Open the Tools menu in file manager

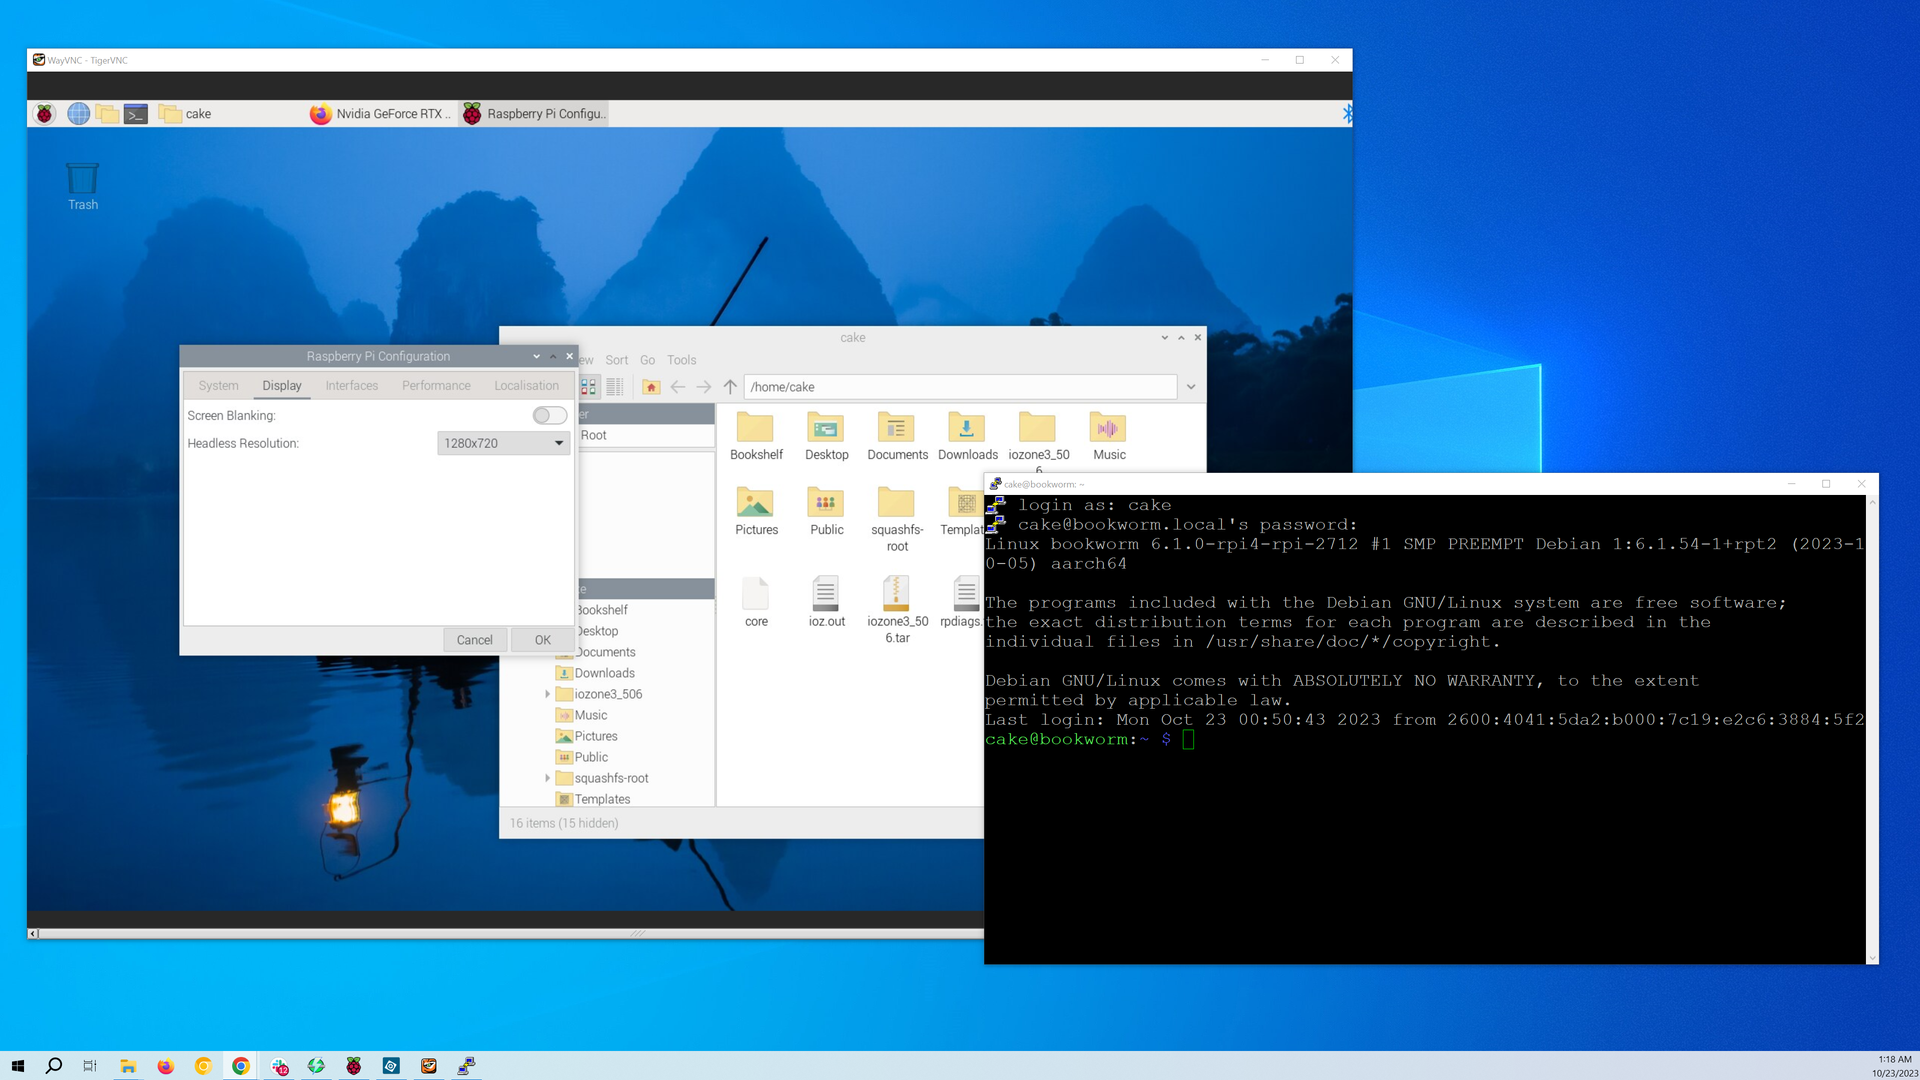pyautogui.click(x=682, y=360)
